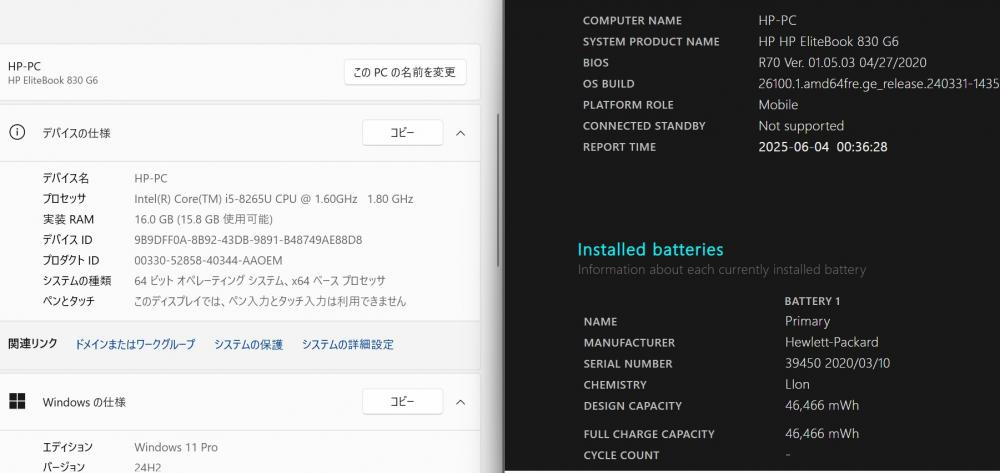Select the design capacity value 46,466 mWh
The height and width of the screenshot is (473, 1000).
[x=822, y=405]
